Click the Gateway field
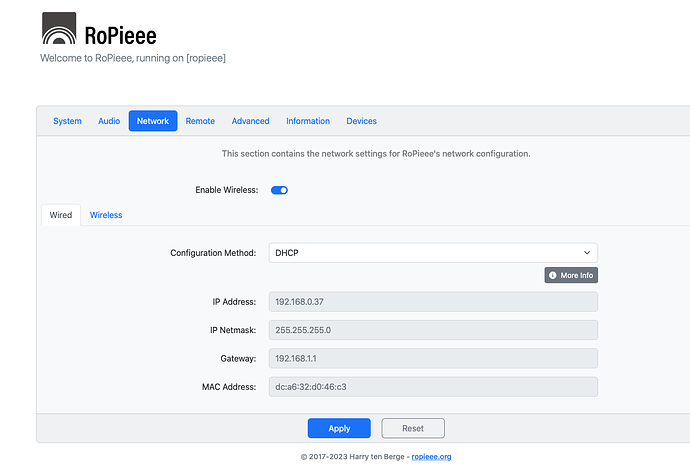The width and height of the screenshot is (690, 465). coord(432,358)
